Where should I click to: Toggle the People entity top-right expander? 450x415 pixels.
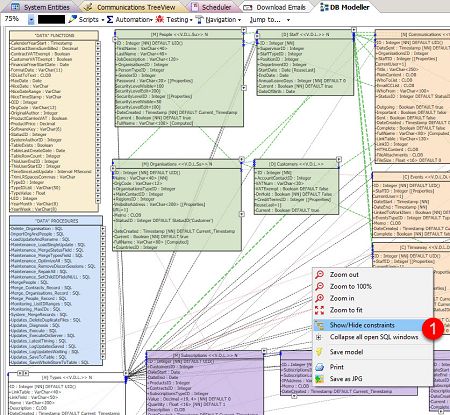pyautogui.click(x=244, y=30)
